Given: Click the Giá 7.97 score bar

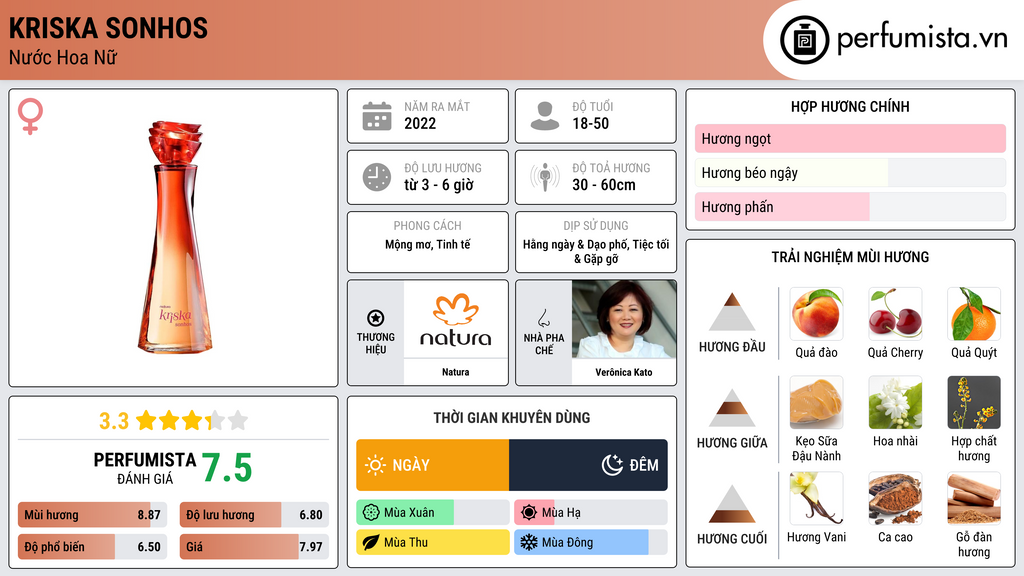Looking at the screenshot, I should pos(254,547).
